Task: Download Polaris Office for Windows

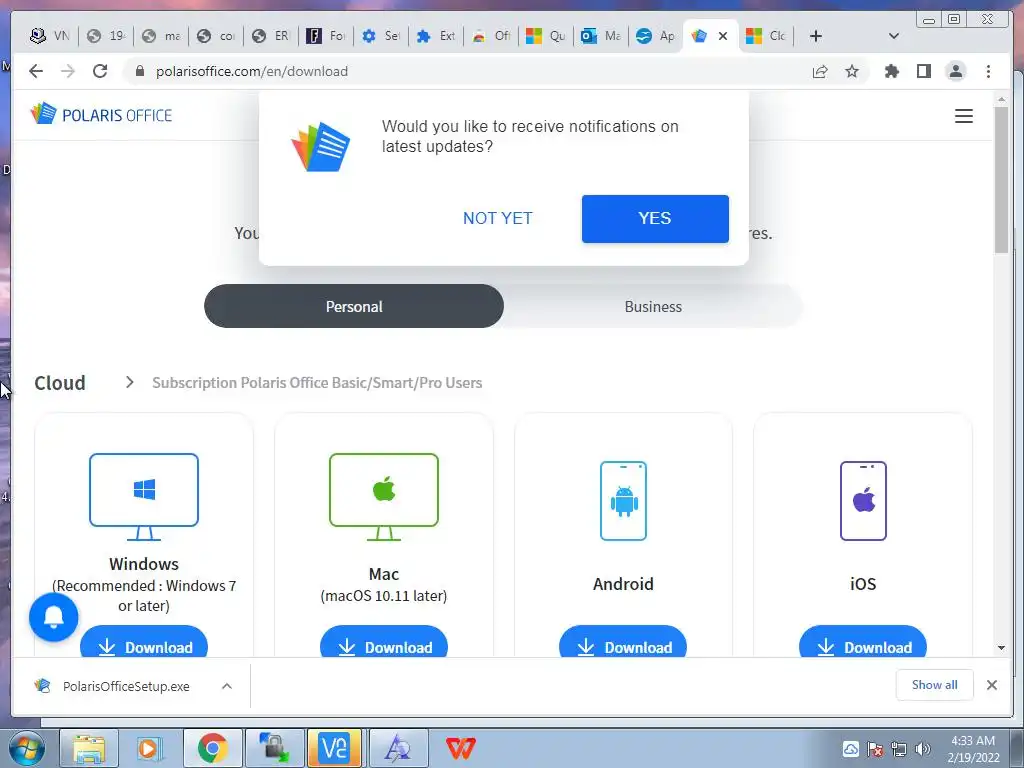Action: 144,643
